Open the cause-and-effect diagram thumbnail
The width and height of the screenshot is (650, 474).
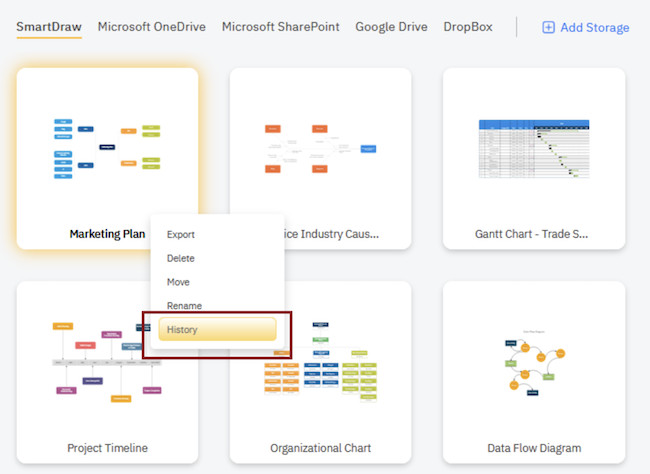point(320,149)
